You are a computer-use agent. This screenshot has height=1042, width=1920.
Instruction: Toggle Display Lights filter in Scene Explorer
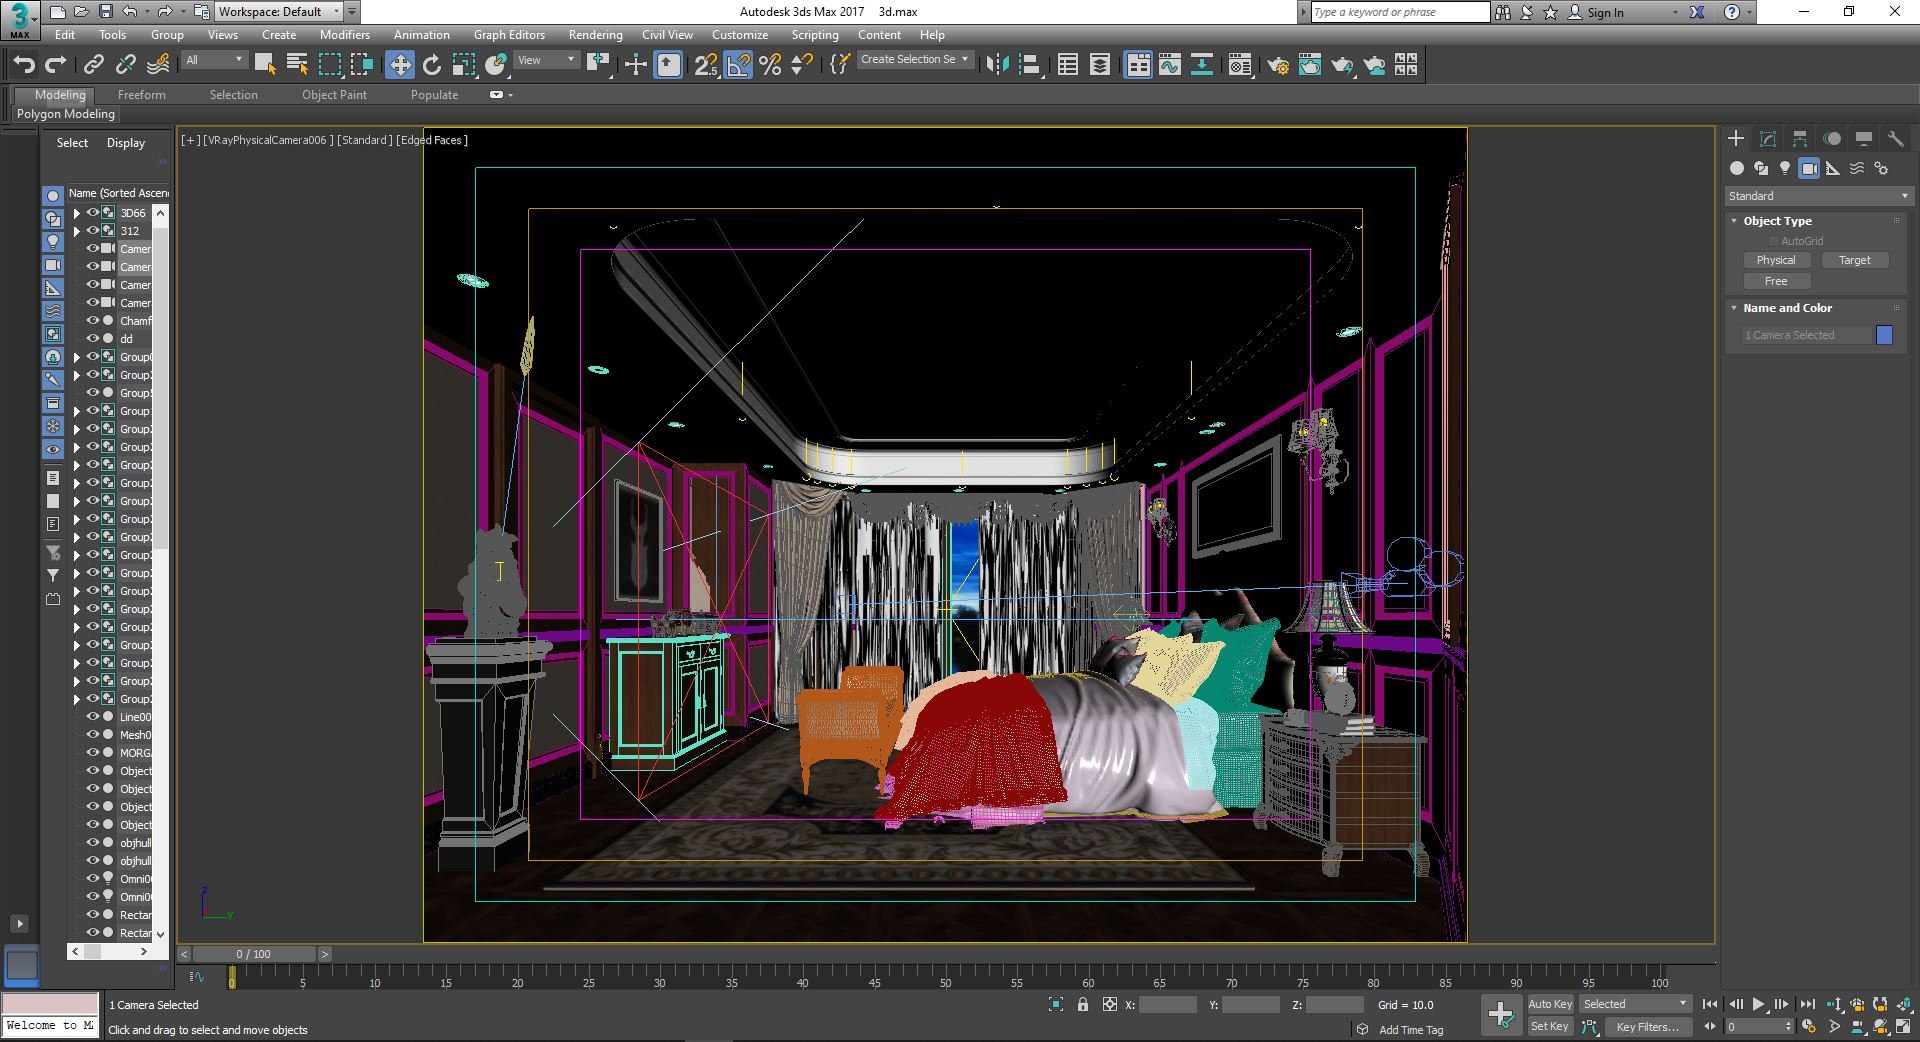[53, 242]
